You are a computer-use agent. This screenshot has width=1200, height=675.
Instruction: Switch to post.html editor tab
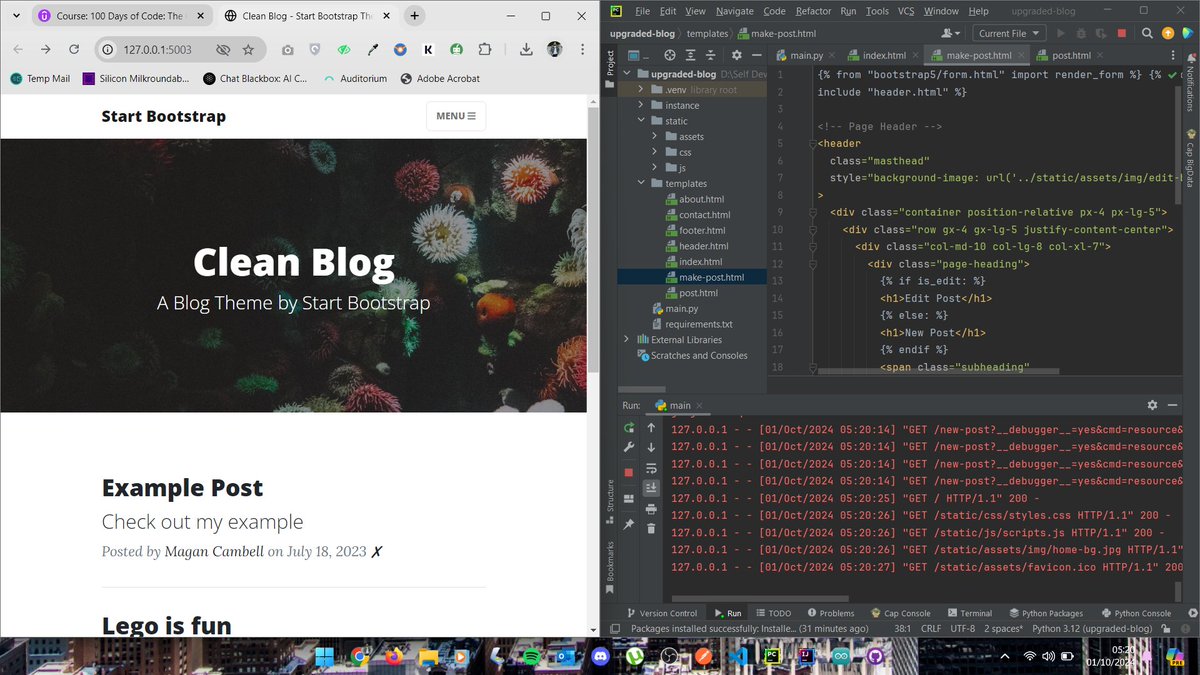click(x=1071, y=55)
